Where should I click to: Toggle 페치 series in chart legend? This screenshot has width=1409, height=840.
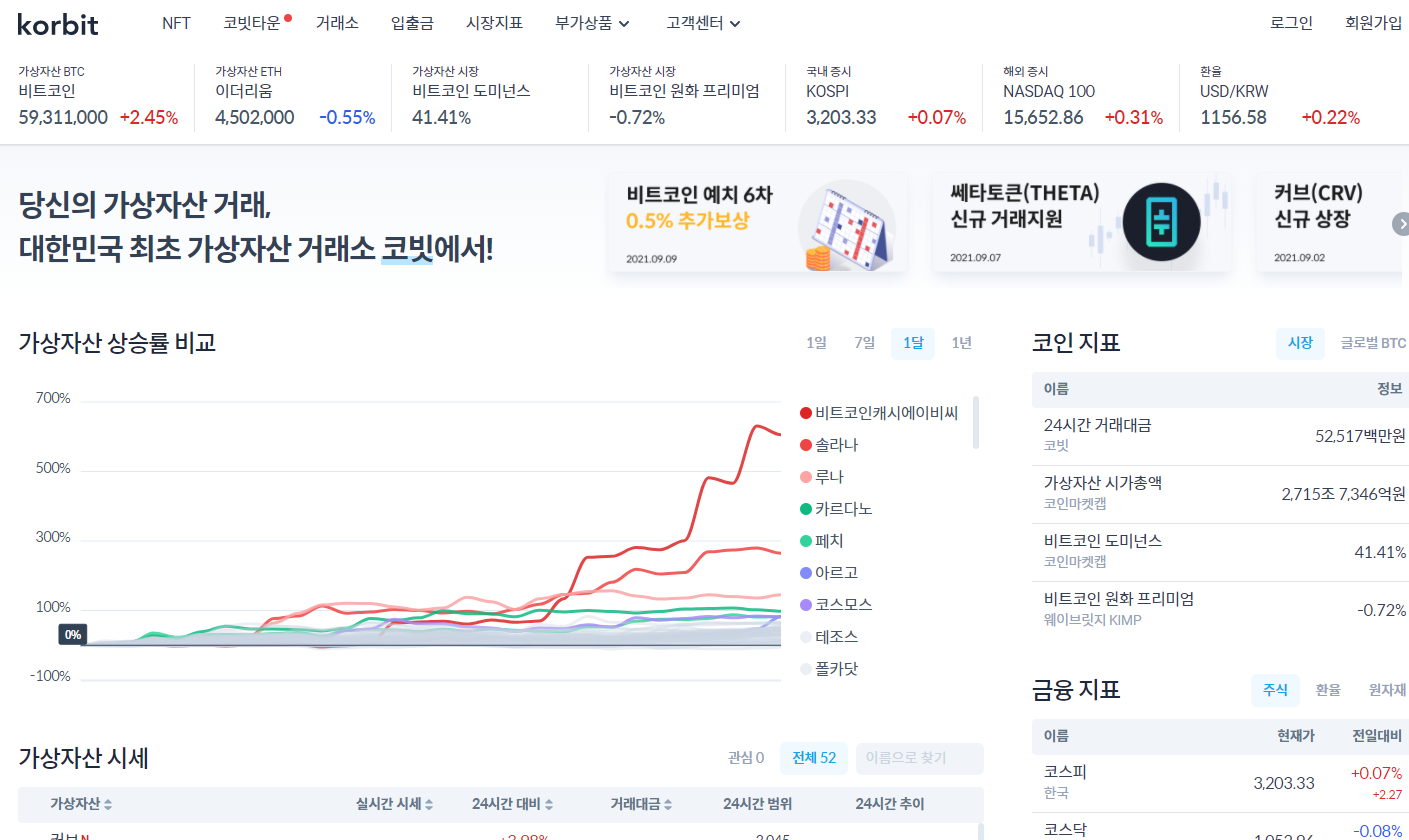[x=821, y=541]
